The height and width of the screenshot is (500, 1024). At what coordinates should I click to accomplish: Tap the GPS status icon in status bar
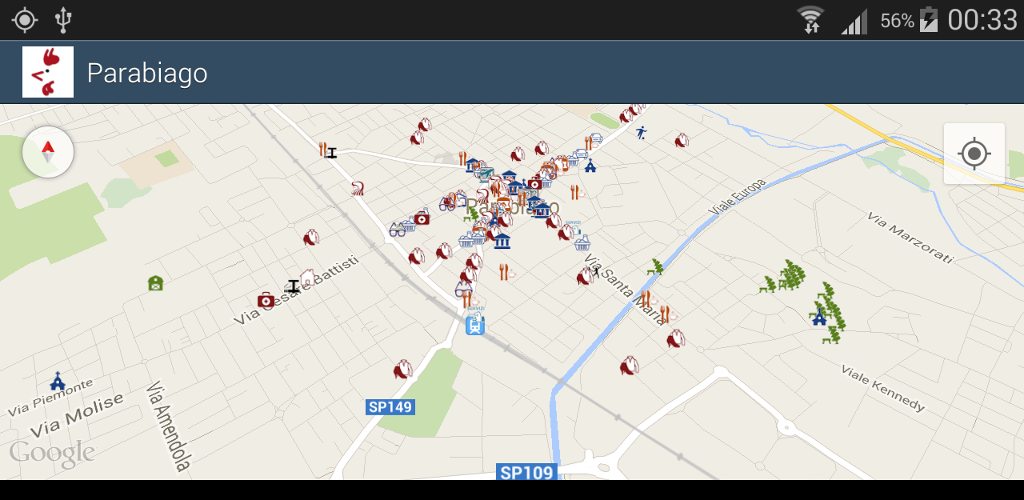[x=24, y=20]
